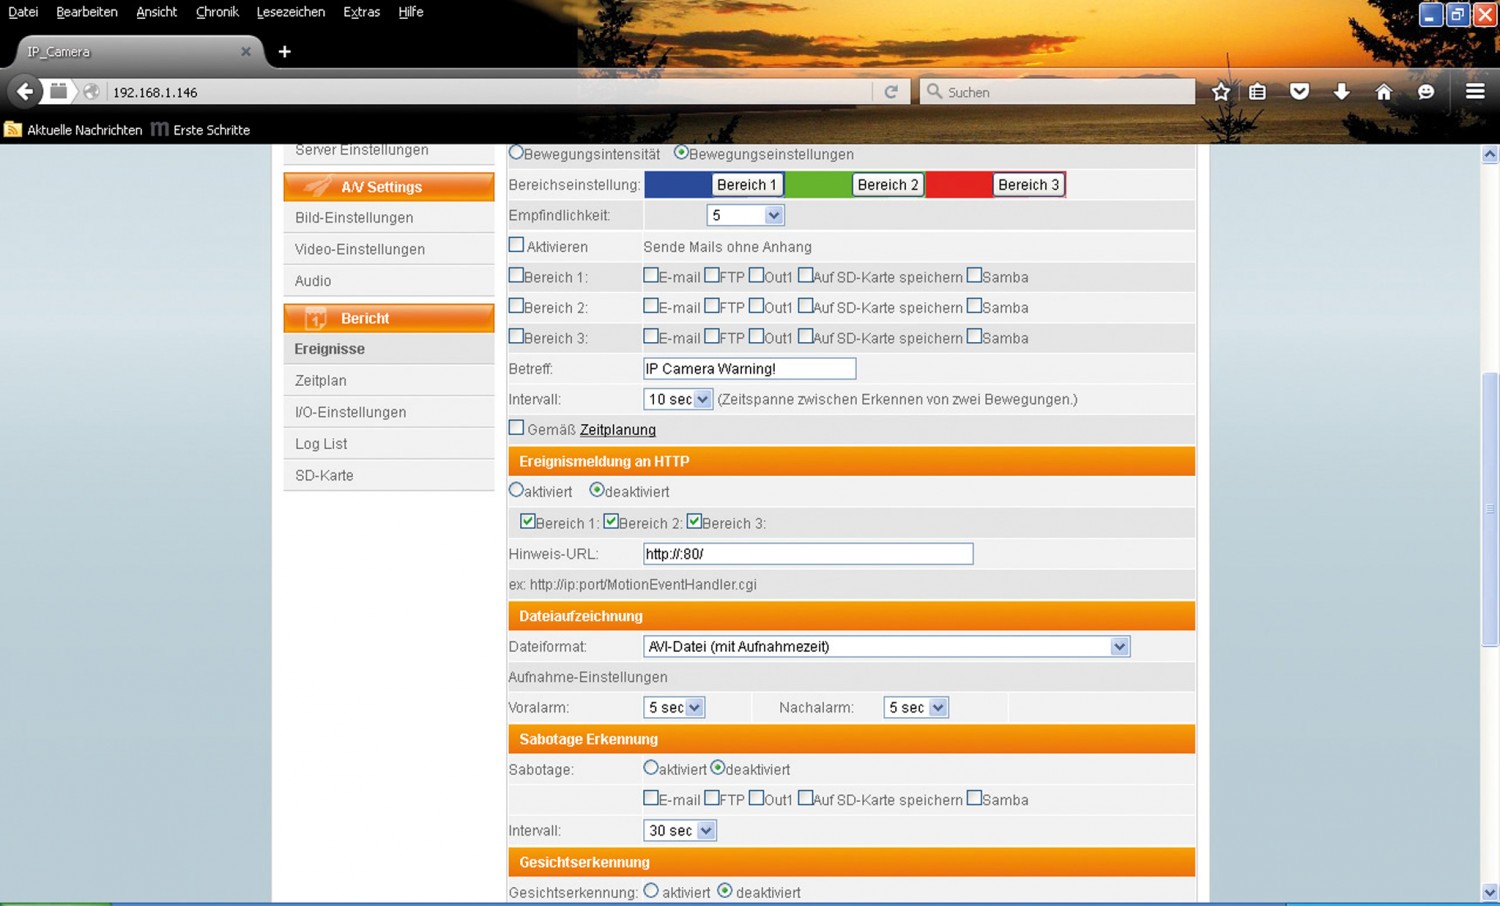Click the page scrollbar down arrow

[1490, 892]
